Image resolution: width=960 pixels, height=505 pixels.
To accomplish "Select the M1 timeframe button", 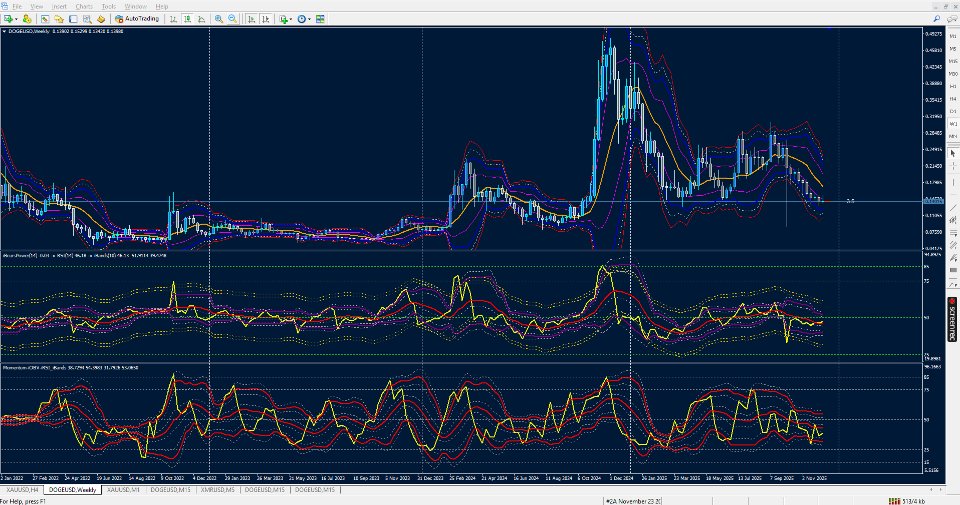I will [x=953, y=36].
